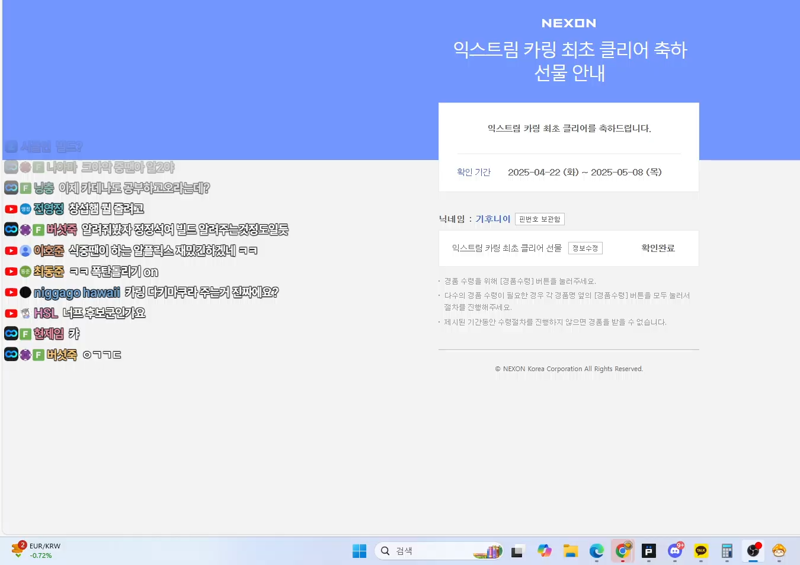Click the username HSL in chat
This screenshot has height=565, width=800.
tap(45, 313)
